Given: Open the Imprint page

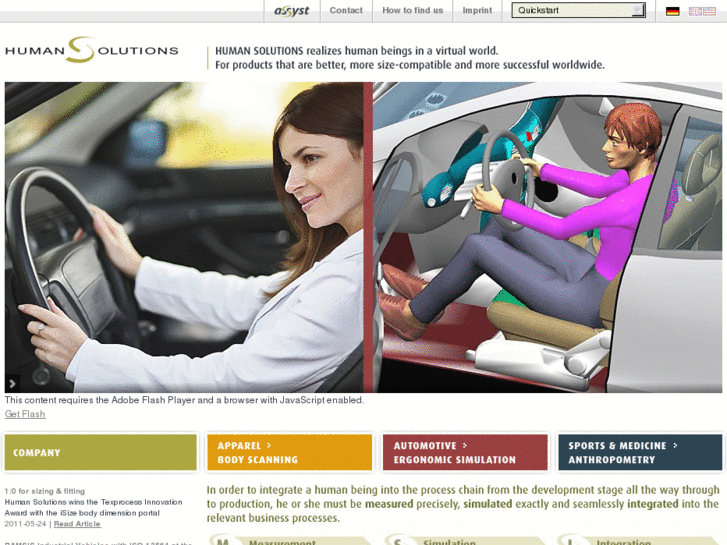Looking at the screenshot, I should (x=477, y=10).
